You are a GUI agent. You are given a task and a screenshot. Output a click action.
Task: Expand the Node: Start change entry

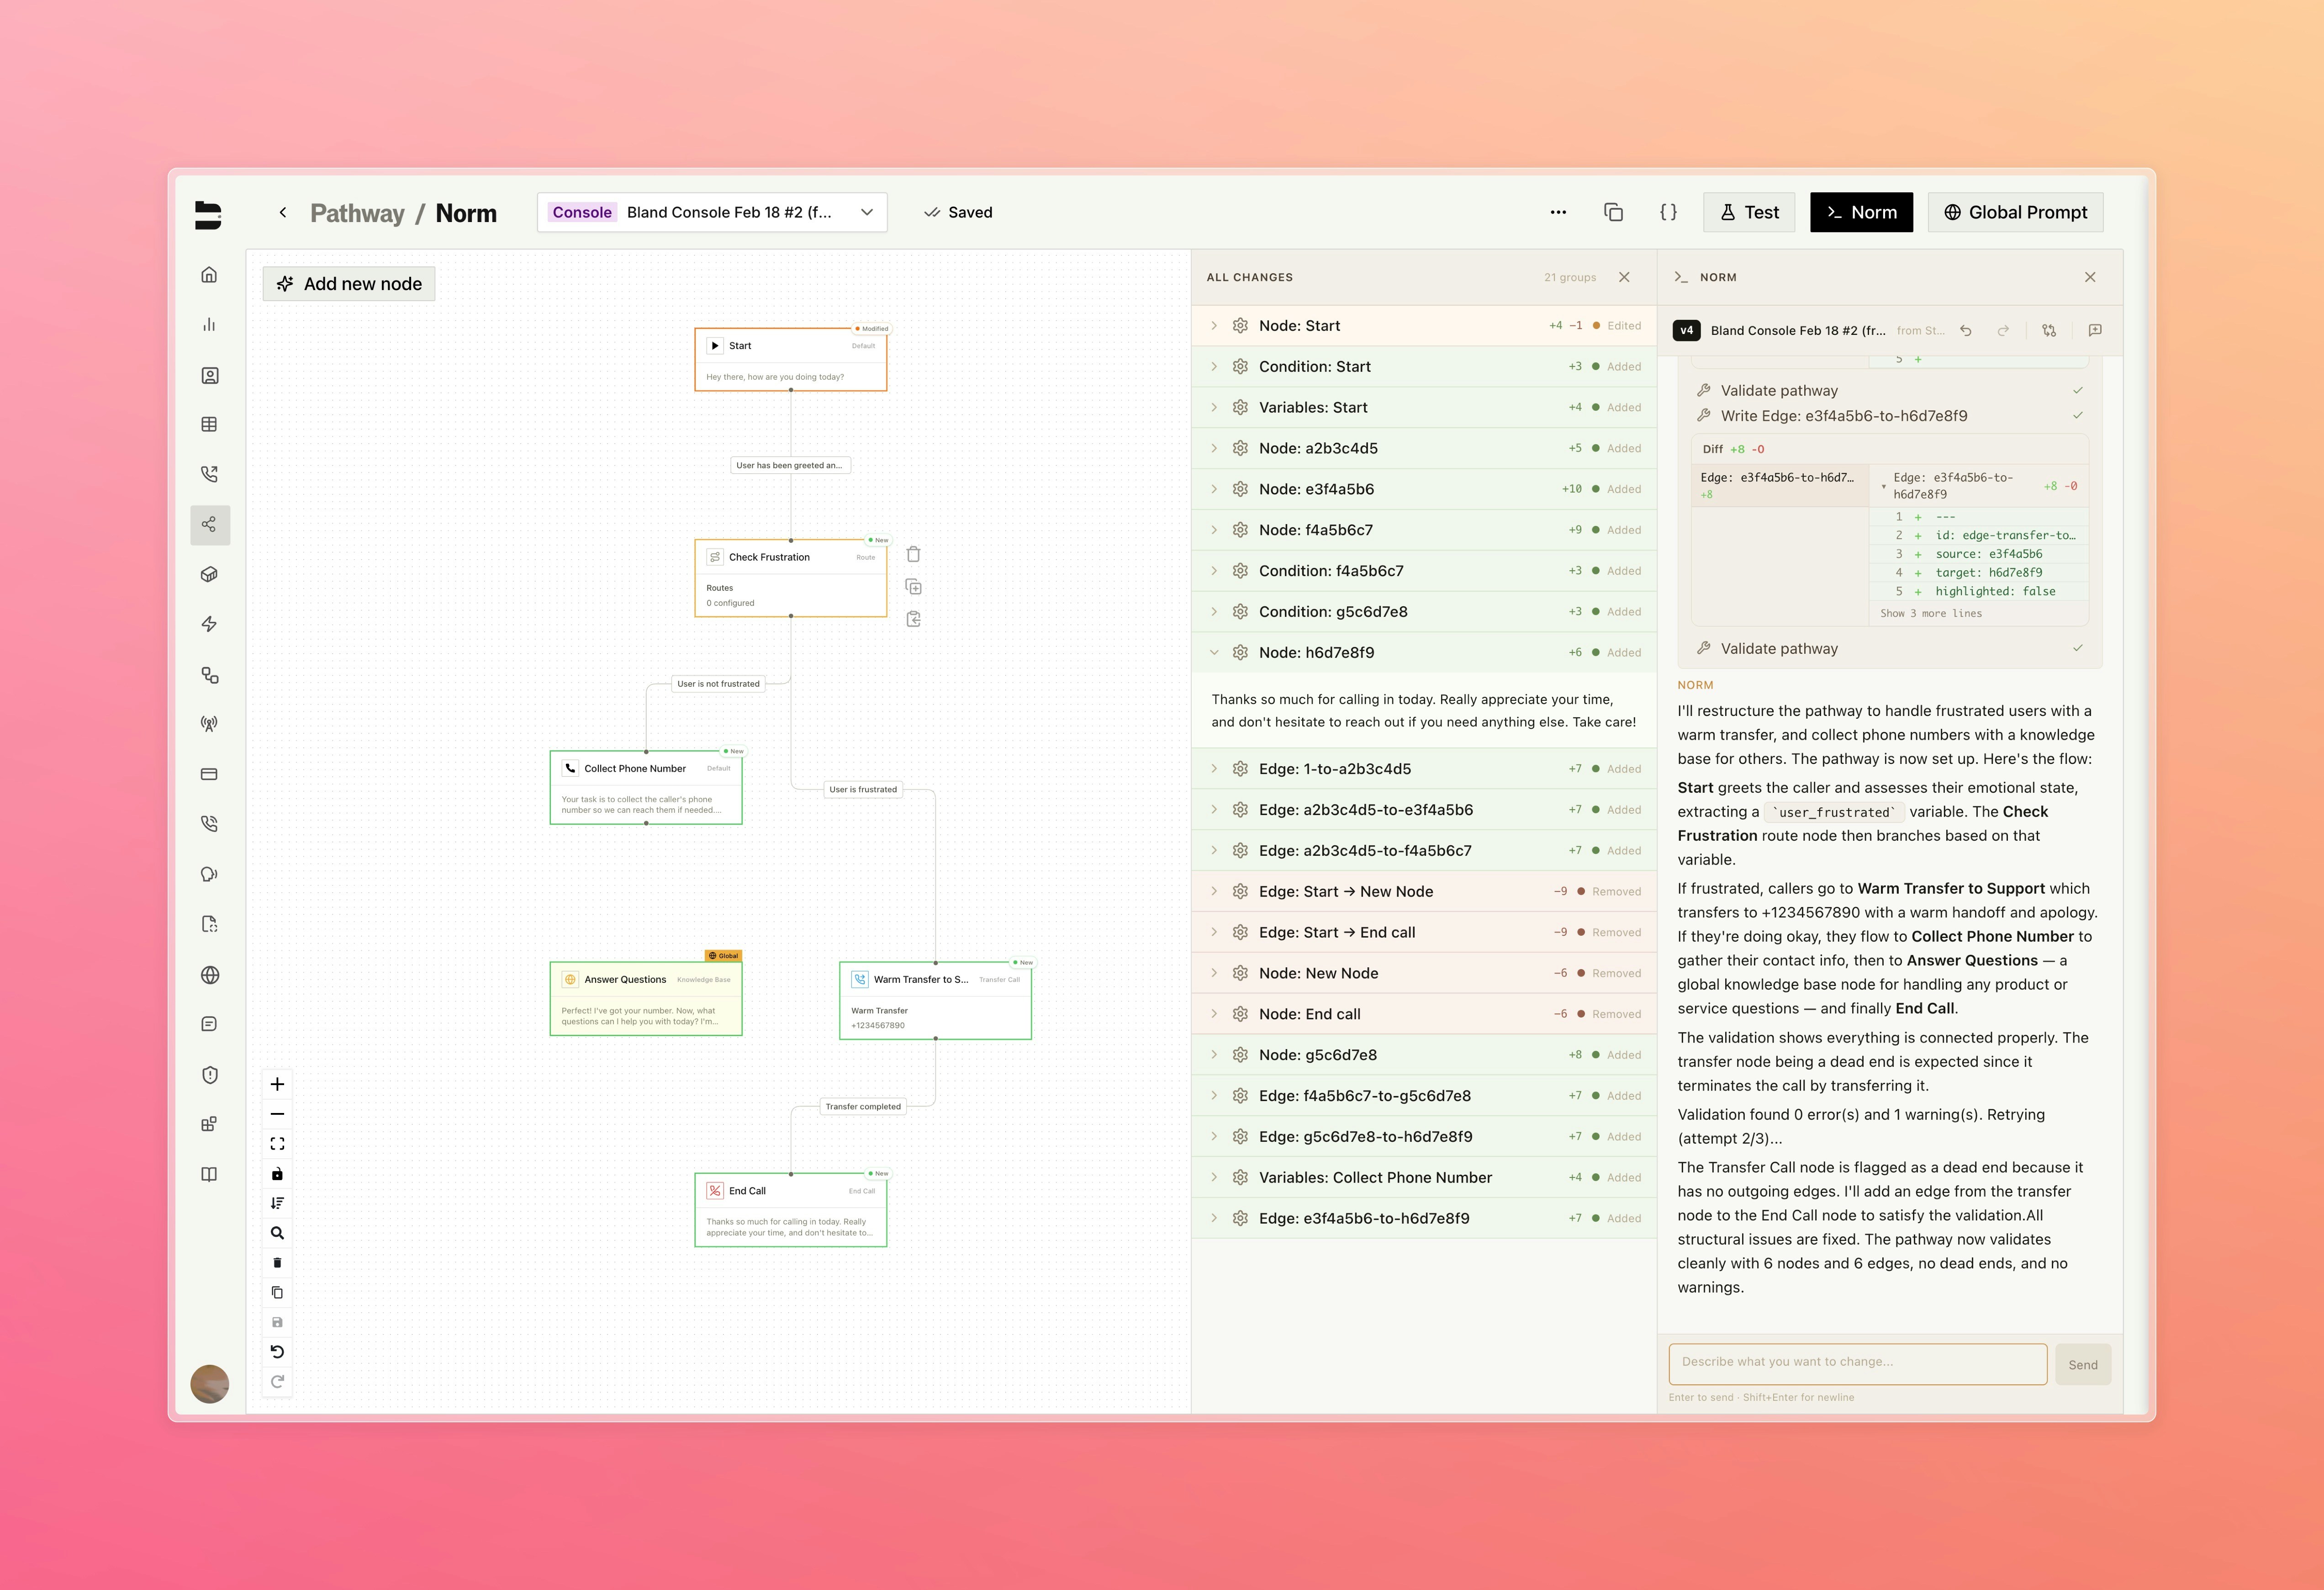point(1214,325)
